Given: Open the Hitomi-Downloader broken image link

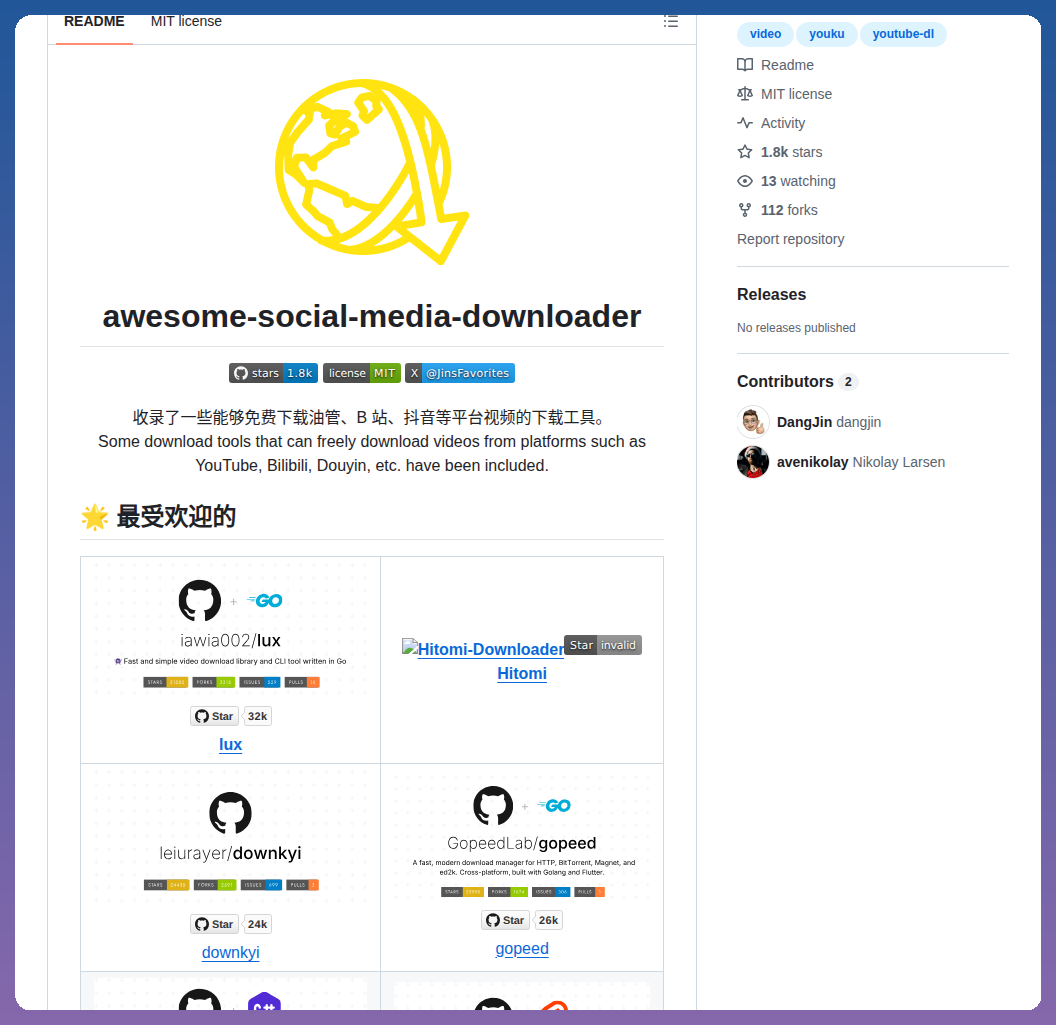Looking at the screenshot, I should 483,649.
